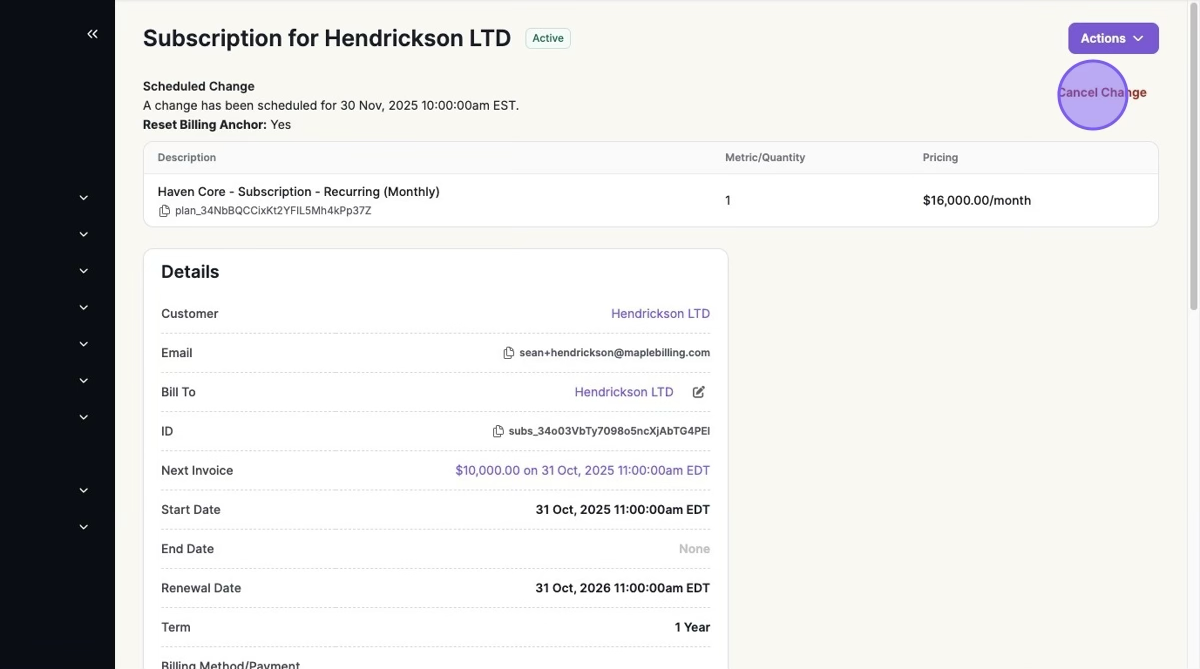Open the Hendrickson LTD Bill To link
1200x669 pixels.
pyautogui.click(x=624, y=392)
